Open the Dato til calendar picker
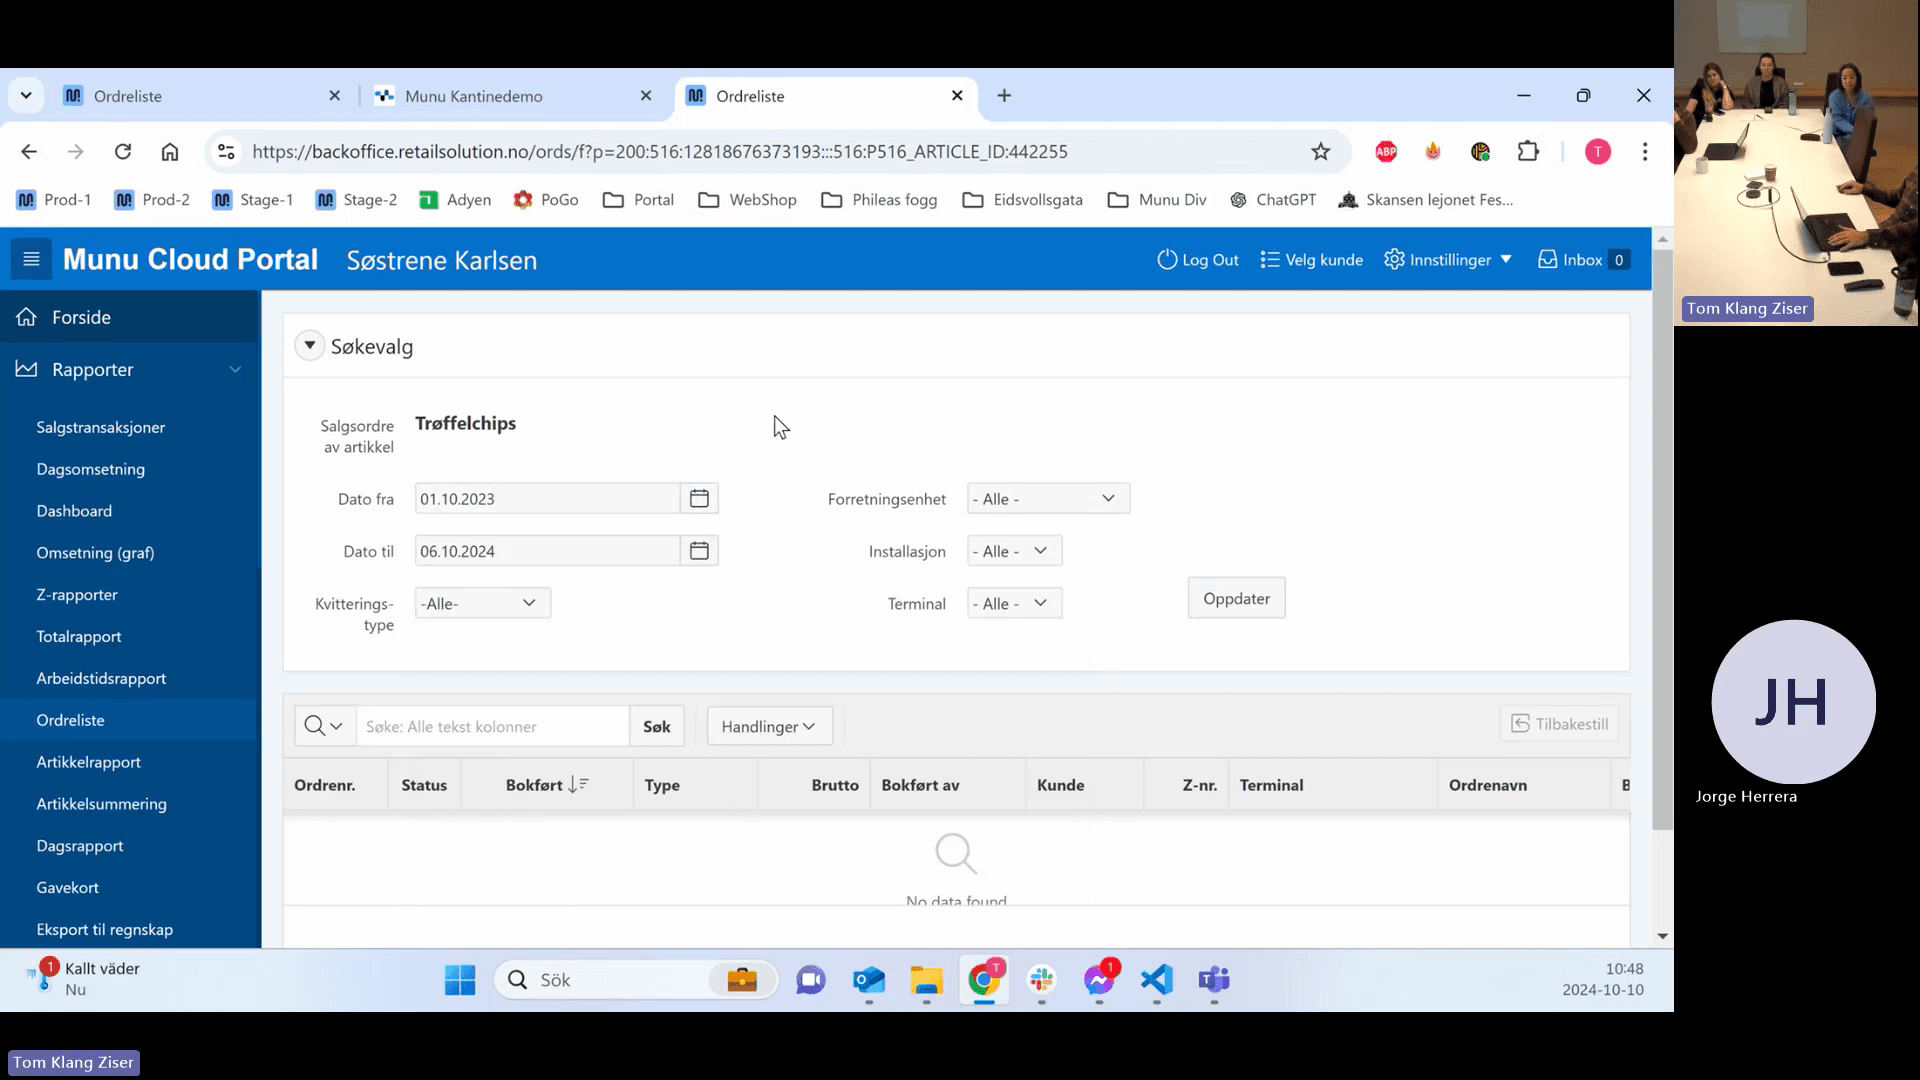The image size is (1920, 1080). [699, 551]
